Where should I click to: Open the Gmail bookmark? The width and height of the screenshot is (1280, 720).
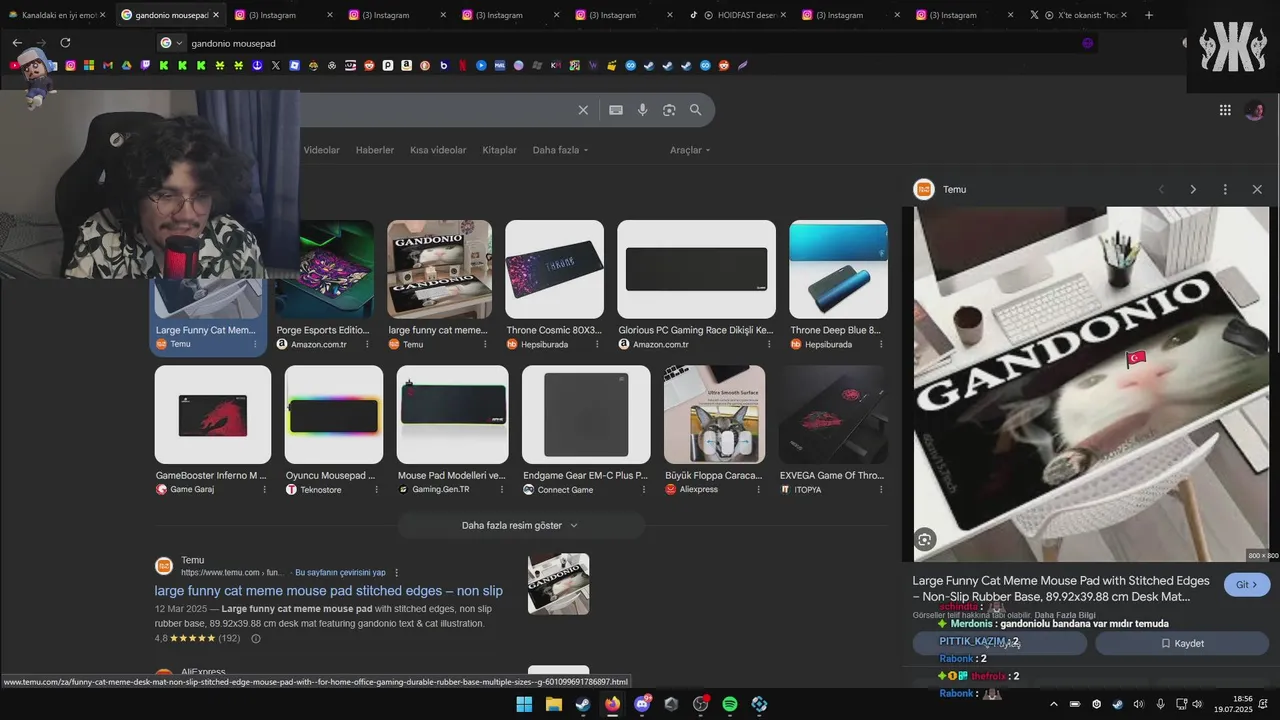[108, 65]
